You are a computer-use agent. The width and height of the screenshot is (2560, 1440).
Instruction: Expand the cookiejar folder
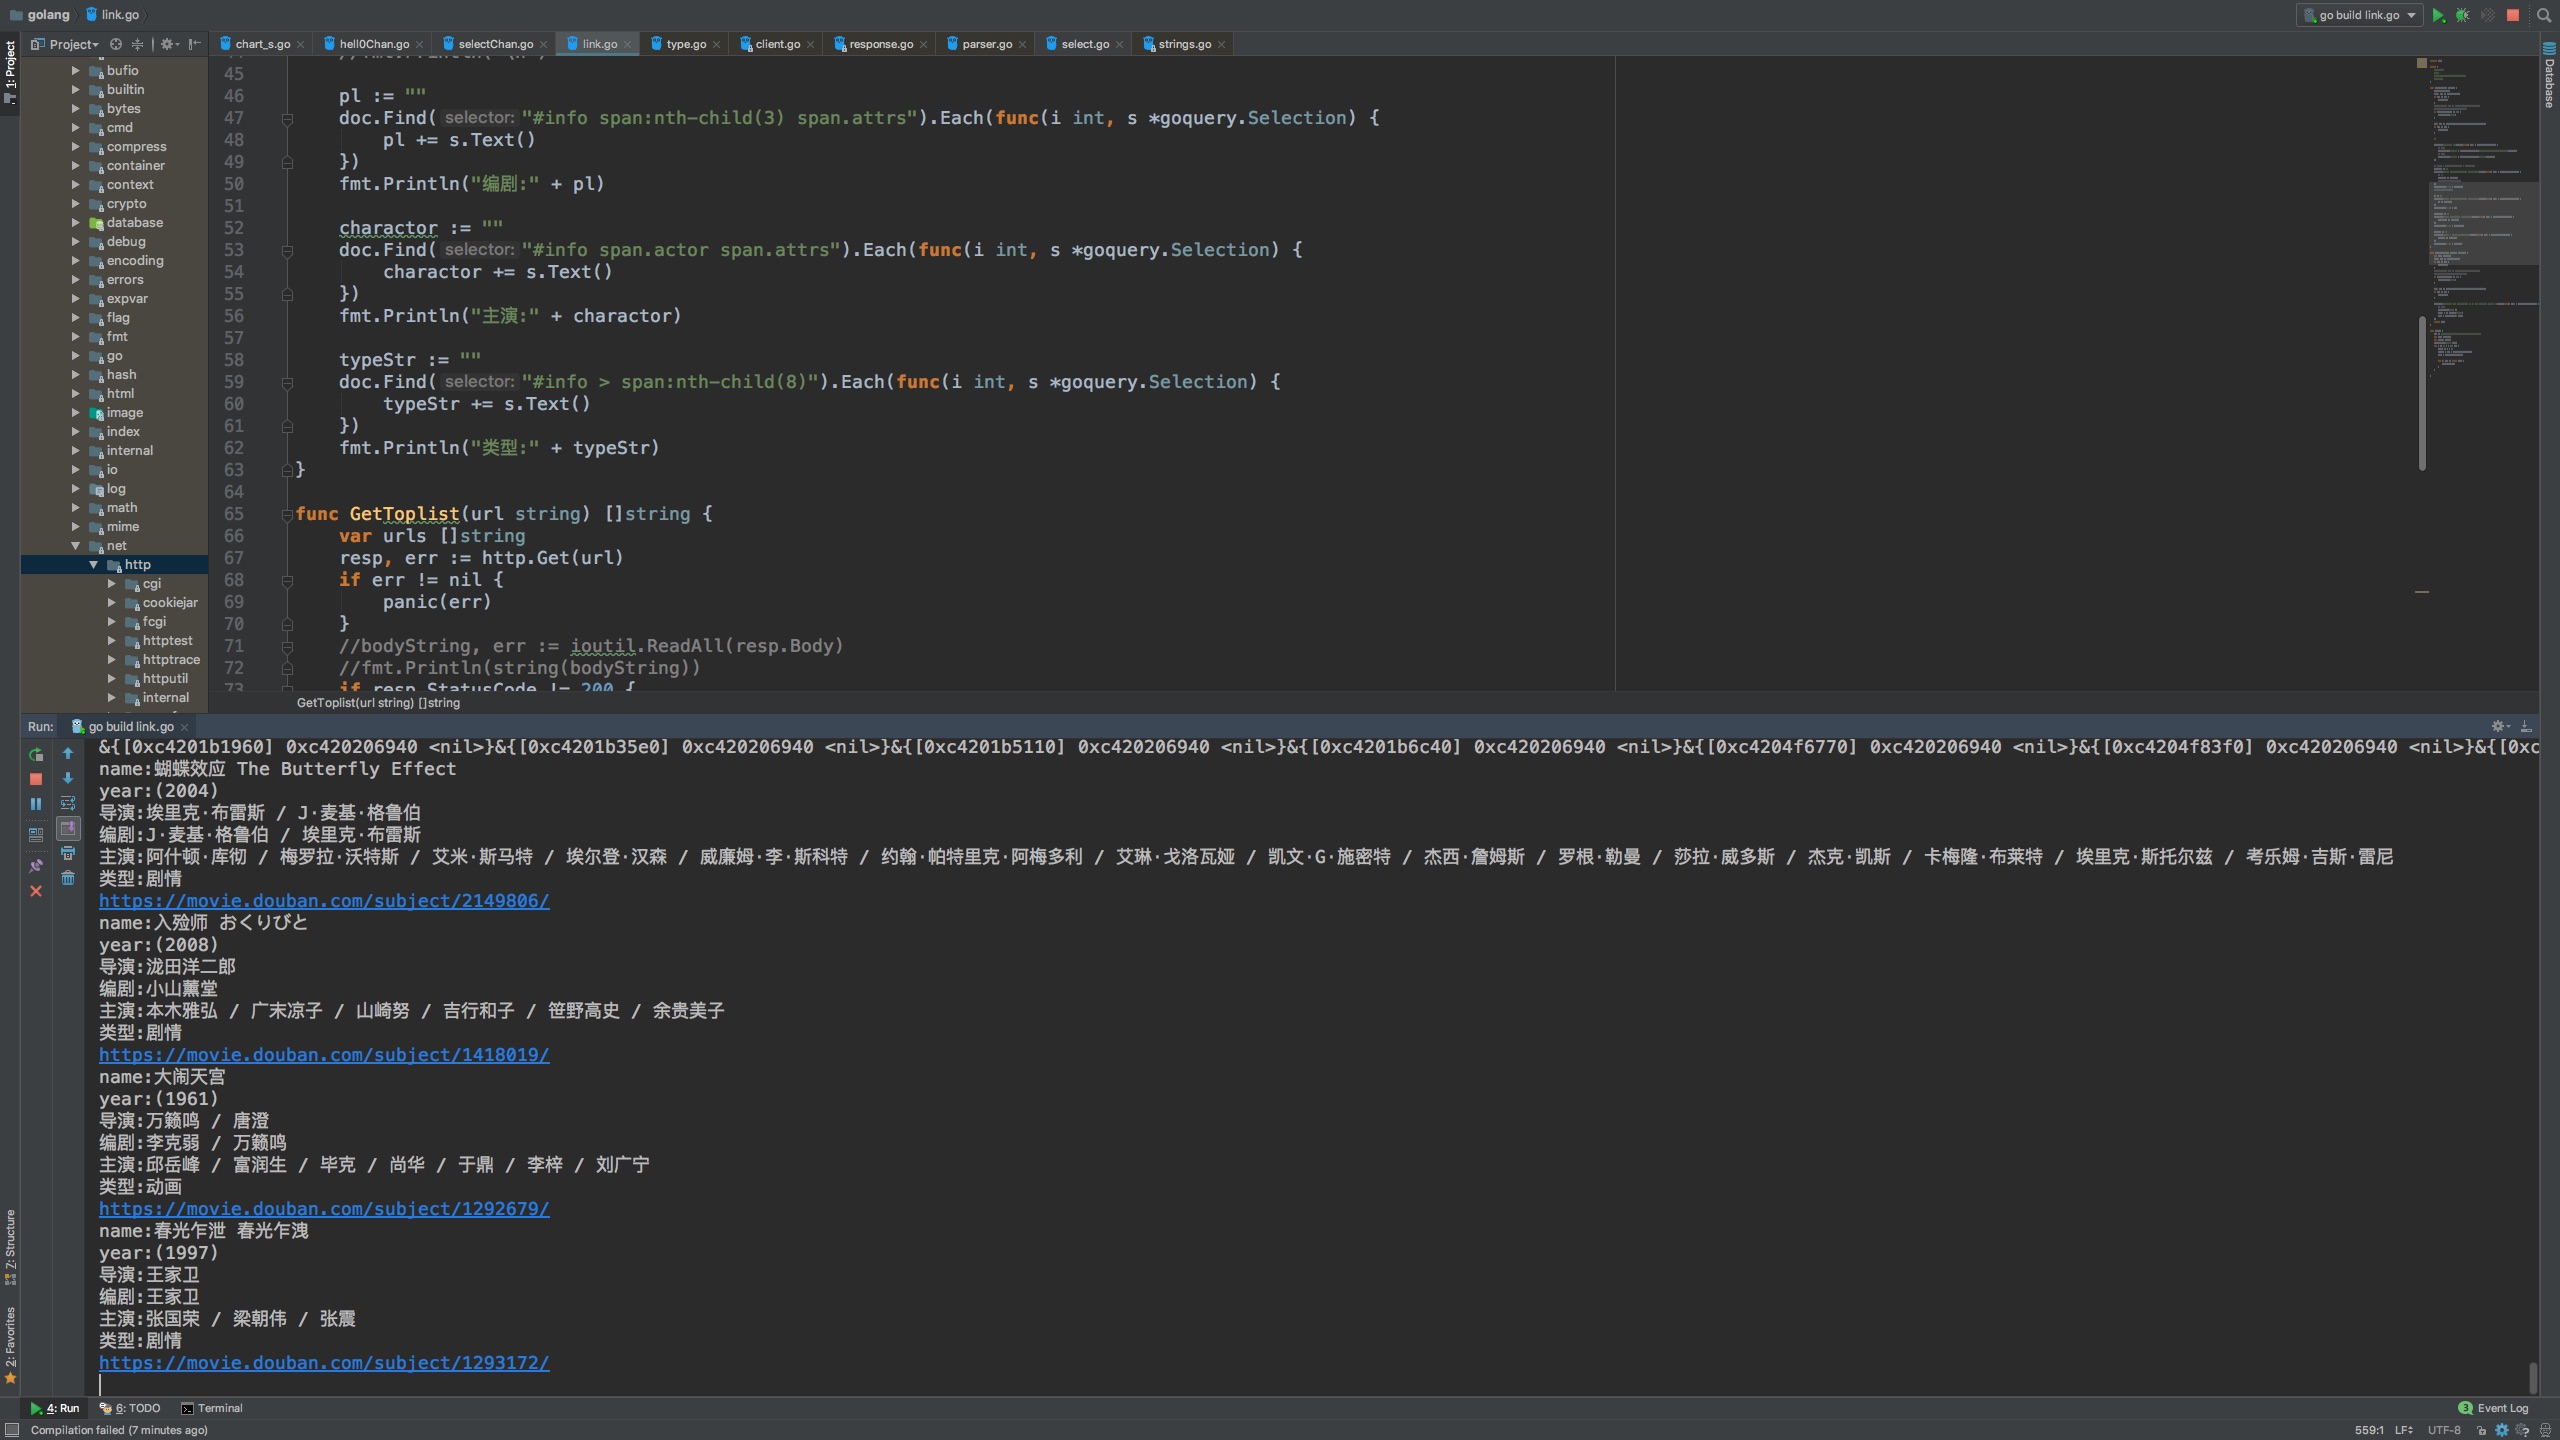(111, 603)
